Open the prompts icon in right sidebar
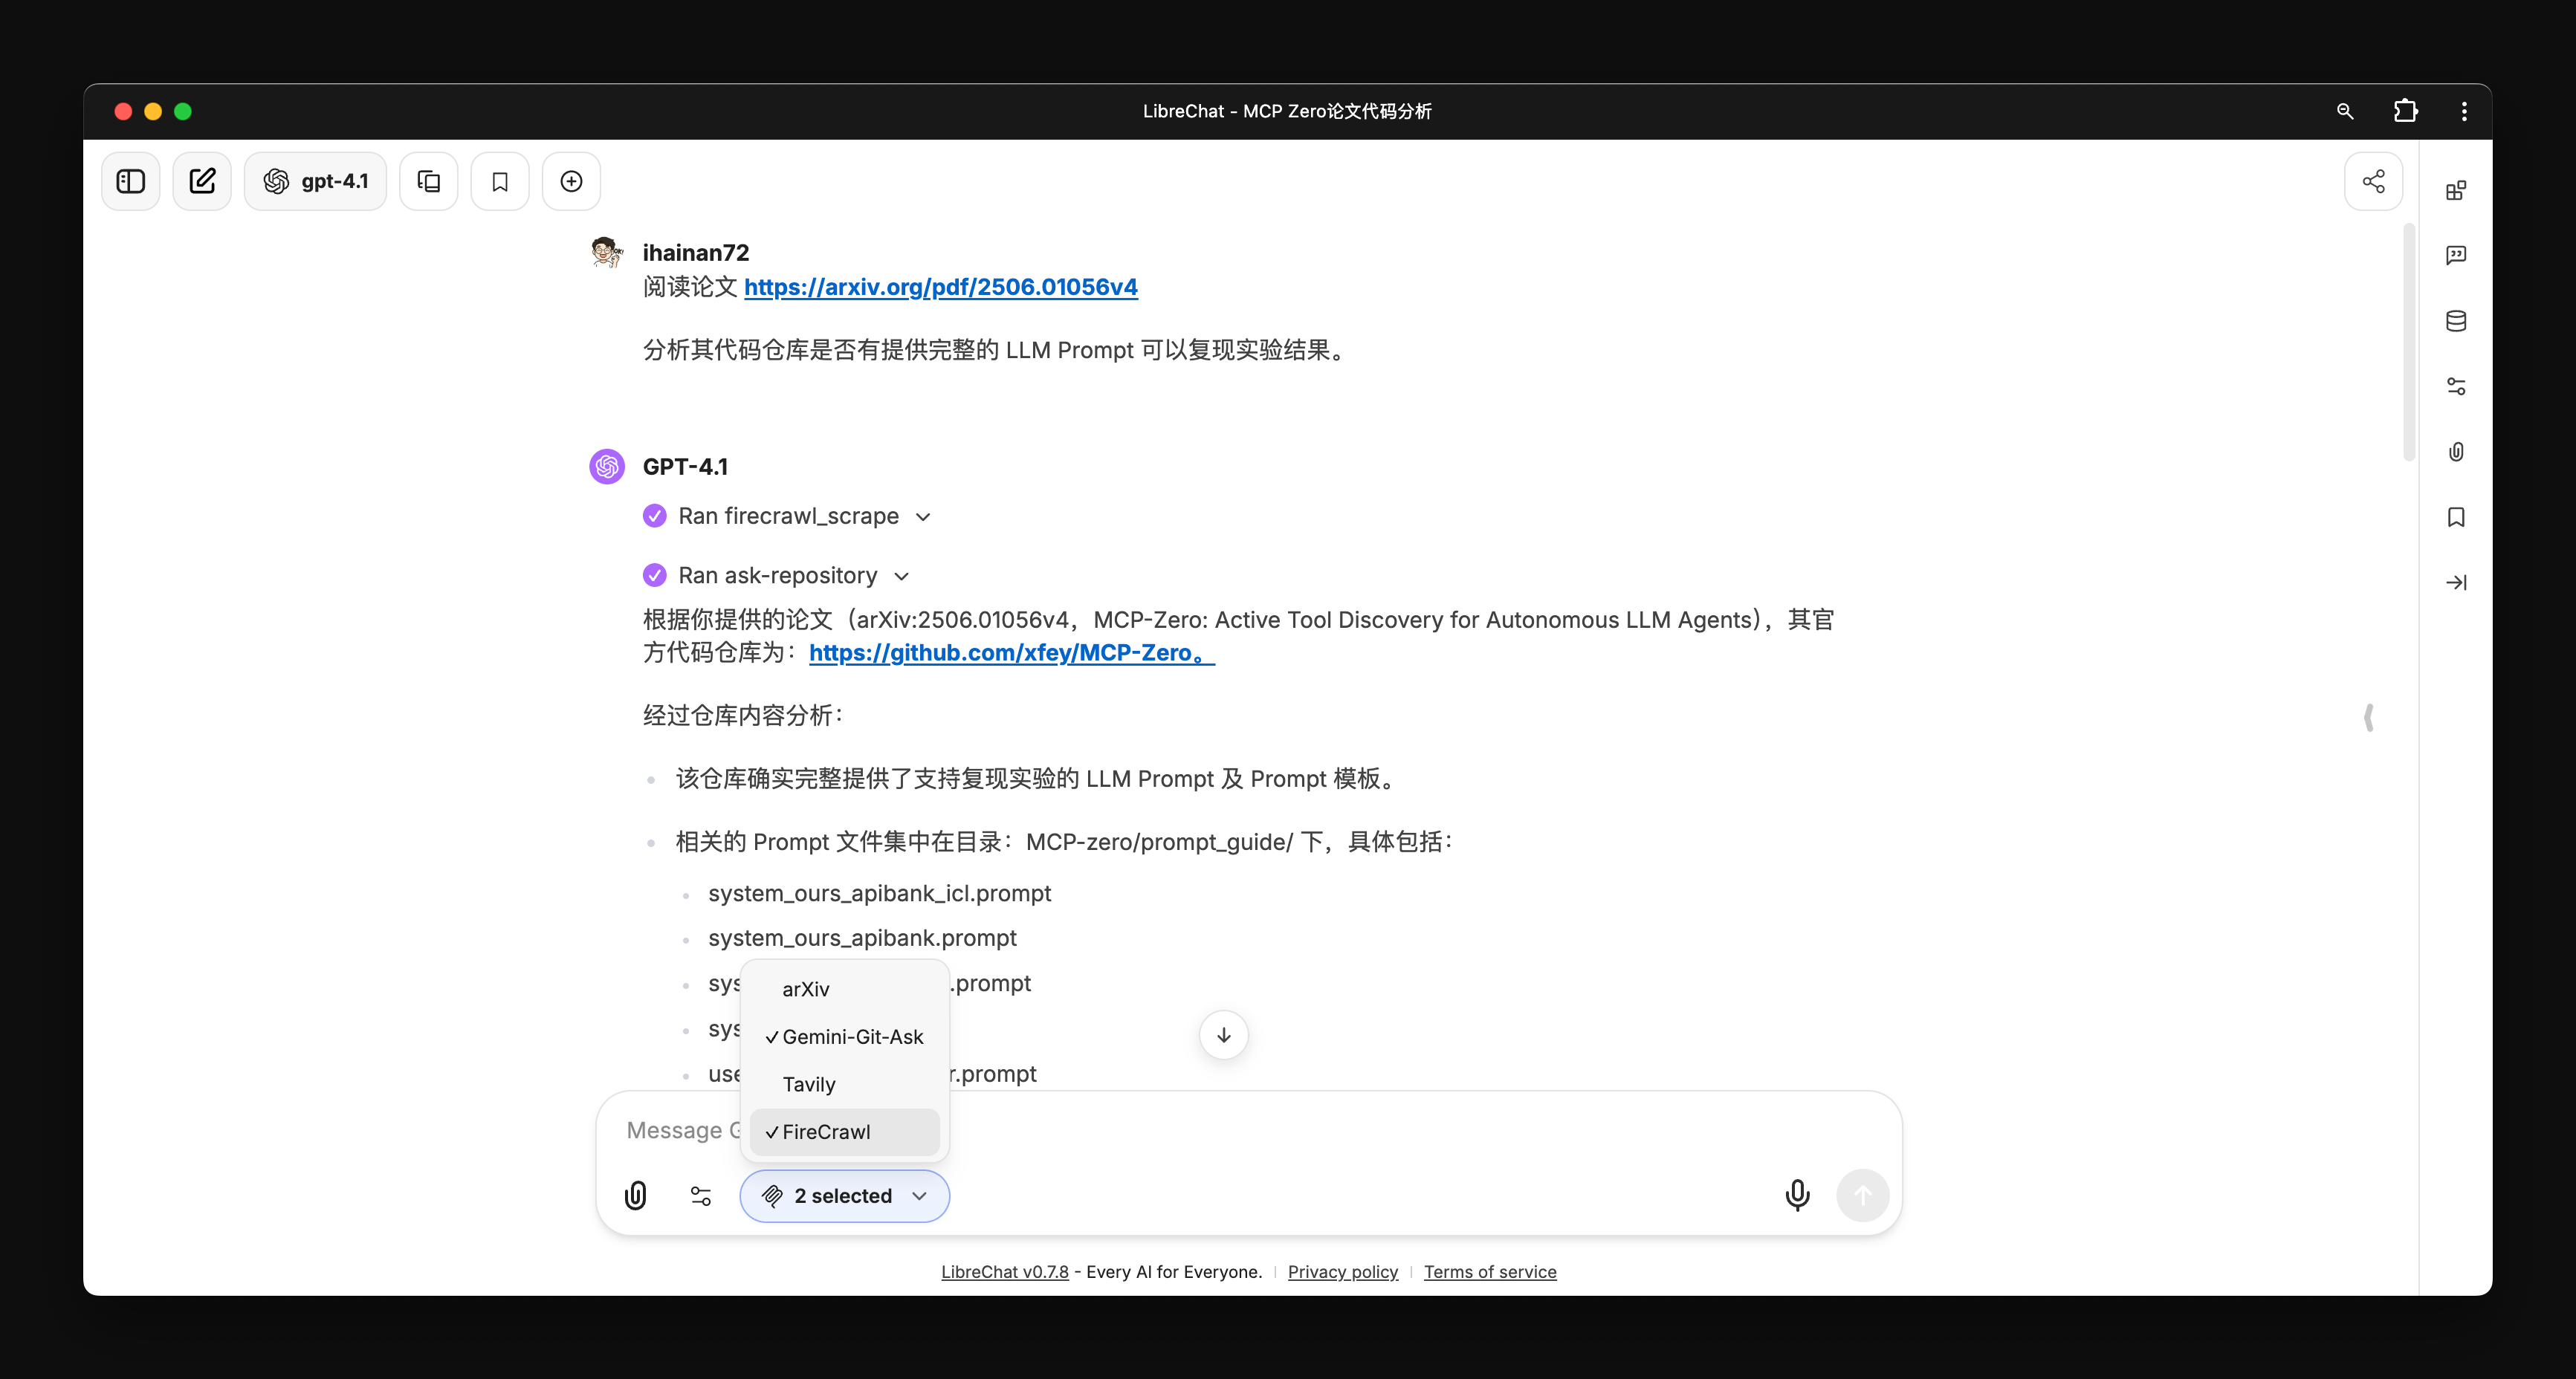2576x1379 pixels. coord(2456,256)
